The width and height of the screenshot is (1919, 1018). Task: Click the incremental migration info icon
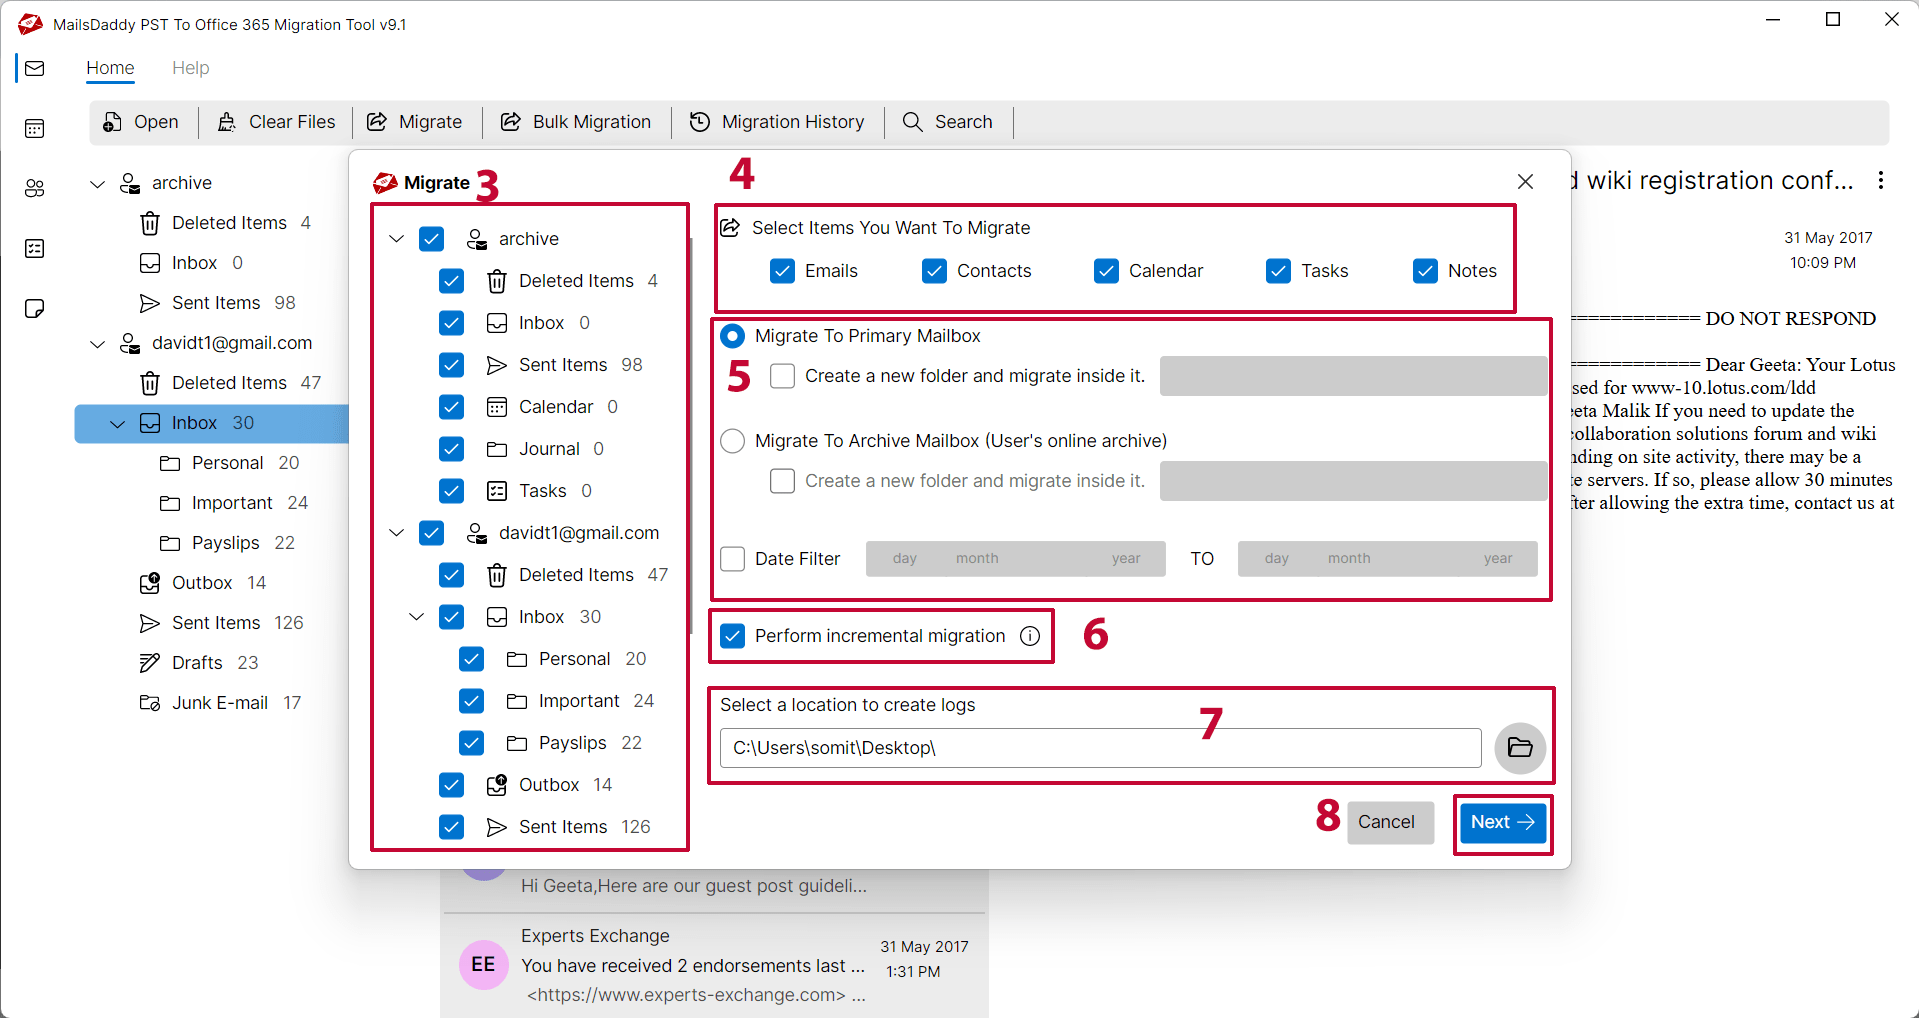pos(1030,636)
